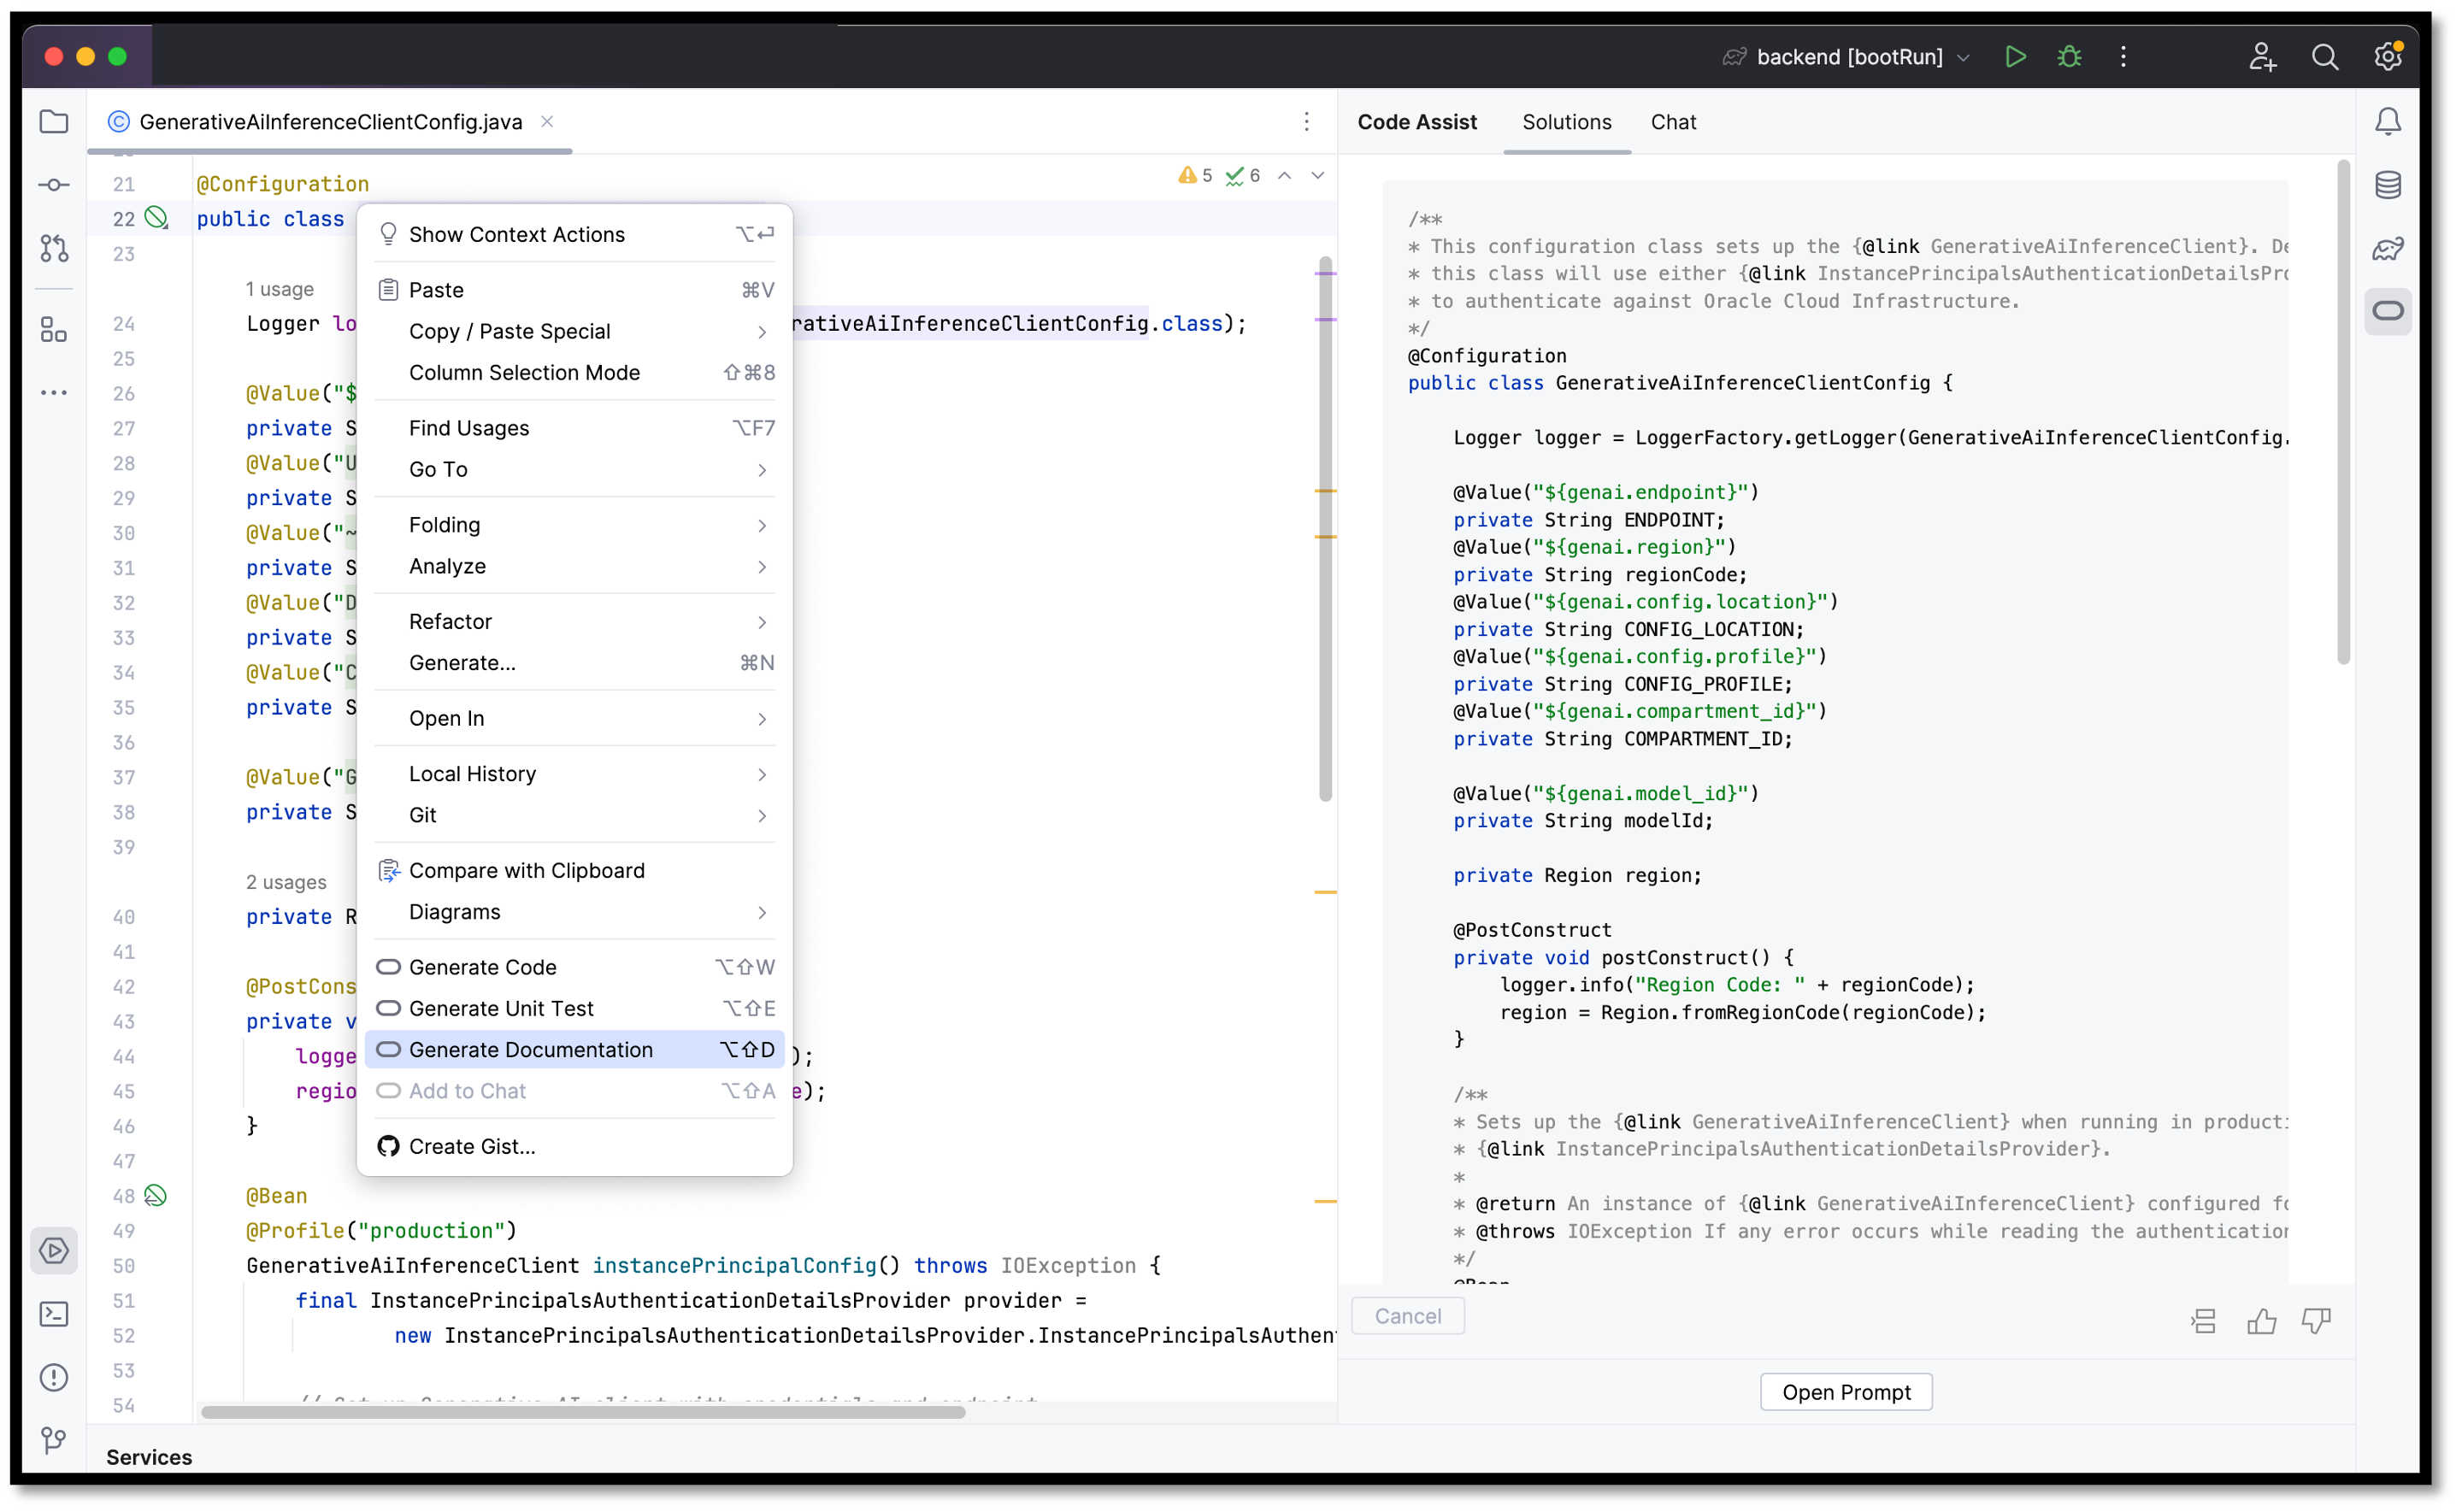
Task: Open the Terminal tool window
Action: (54, 1314)
